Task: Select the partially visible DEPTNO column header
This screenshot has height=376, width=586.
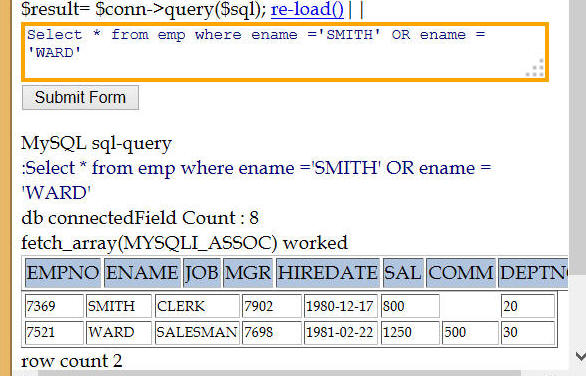Action: [x=533, y=273]
